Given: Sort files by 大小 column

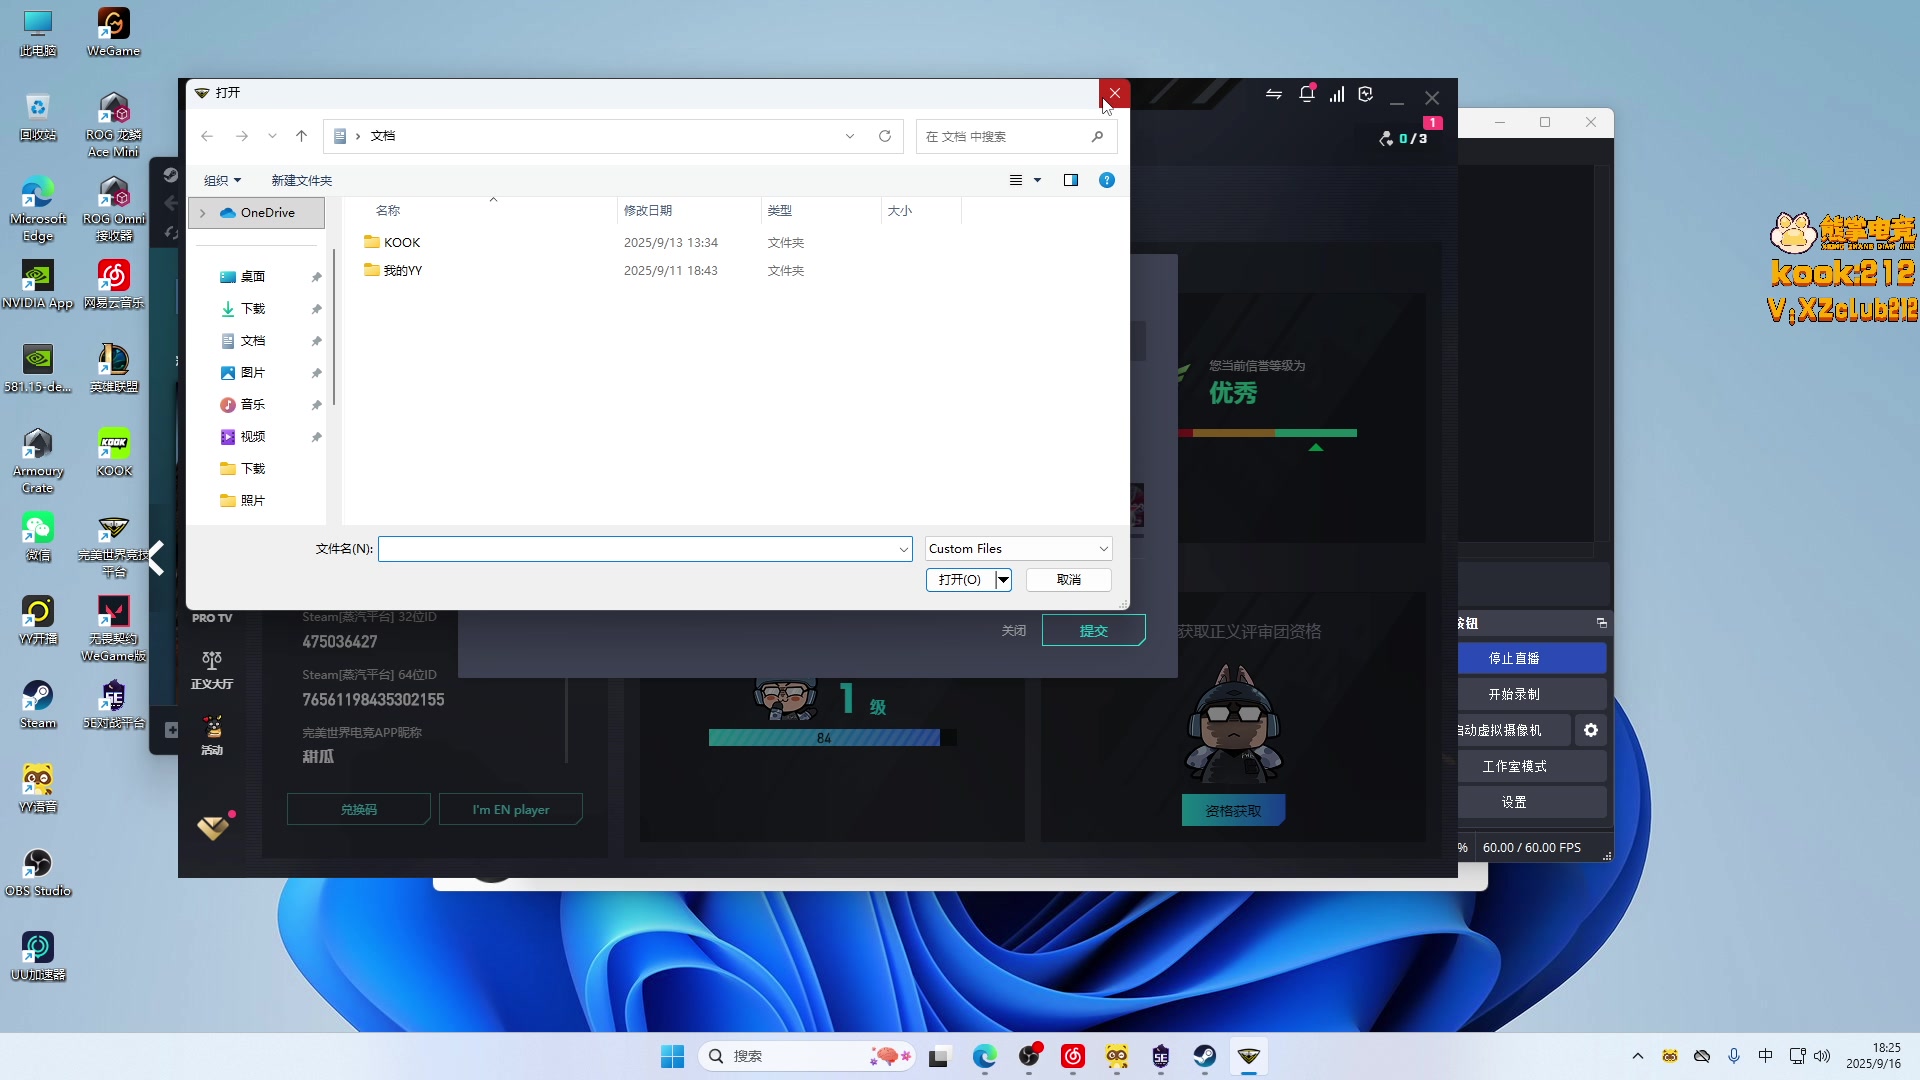Looking at the screenshot, I should 900,211.
